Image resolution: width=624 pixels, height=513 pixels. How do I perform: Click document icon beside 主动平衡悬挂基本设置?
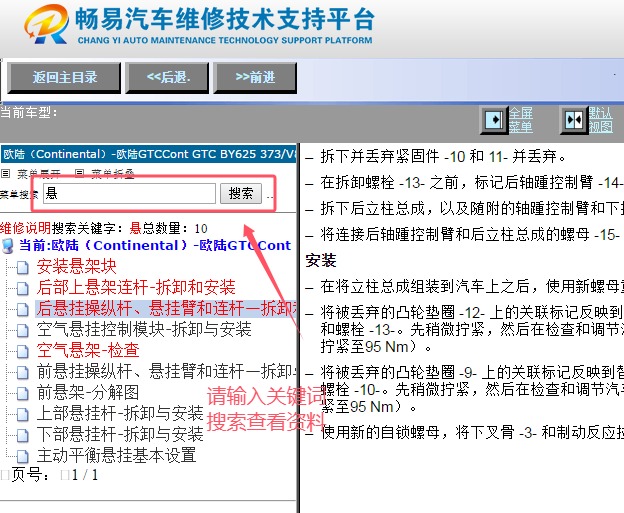pos(23,456)
